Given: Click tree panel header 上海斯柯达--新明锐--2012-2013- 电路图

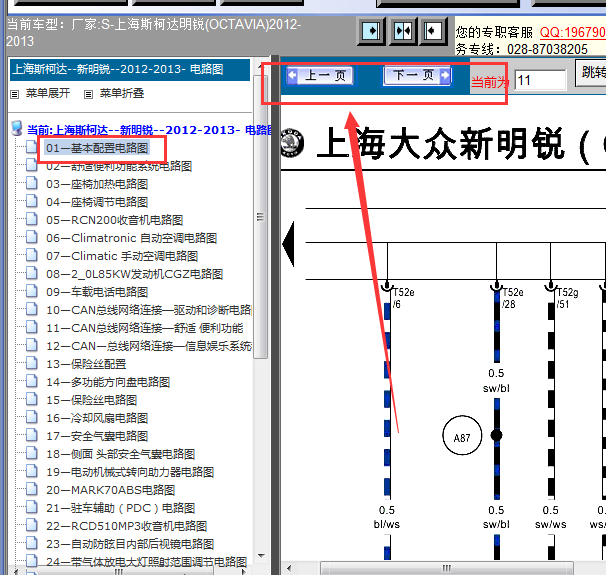Looking at the screenshot, I should pyautogui.click(x=130, y=70).
